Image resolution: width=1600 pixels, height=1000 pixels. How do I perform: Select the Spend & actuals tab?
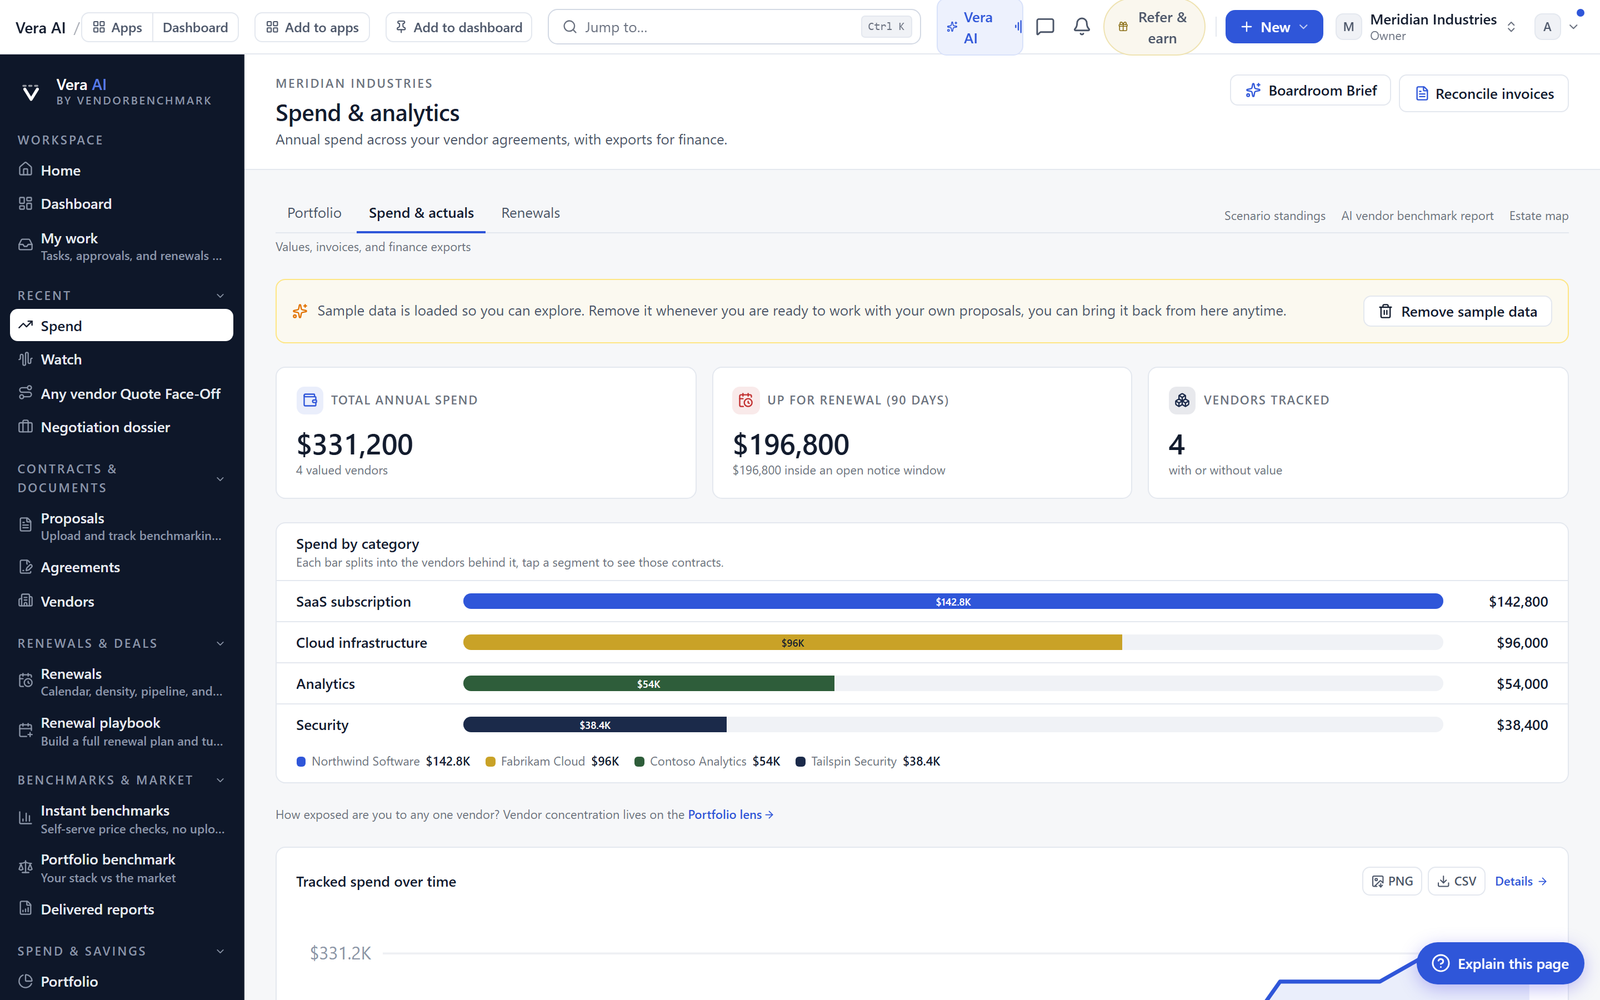[x=421, y=213]
